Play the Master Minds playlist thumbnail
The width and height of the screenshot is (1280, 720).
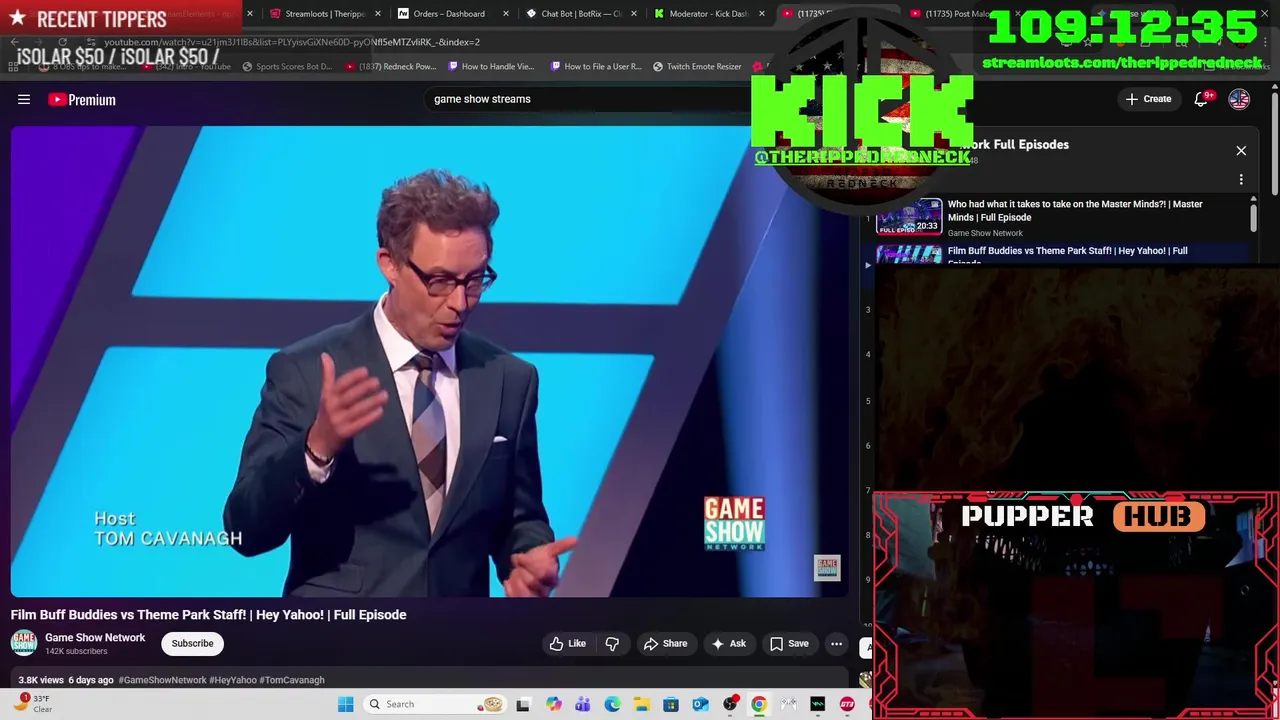pos(909,217)
